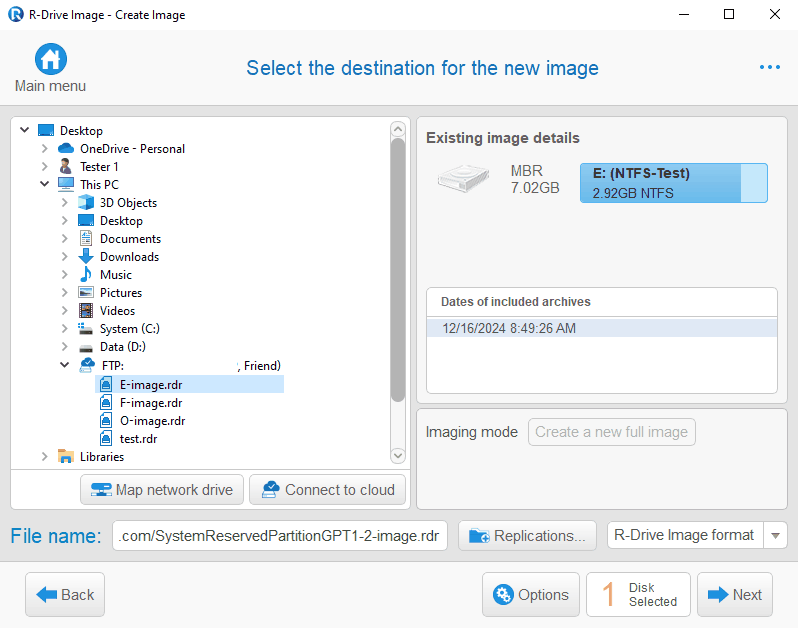
Task: Click the FTP cloud drive icon
Action: 87,366
